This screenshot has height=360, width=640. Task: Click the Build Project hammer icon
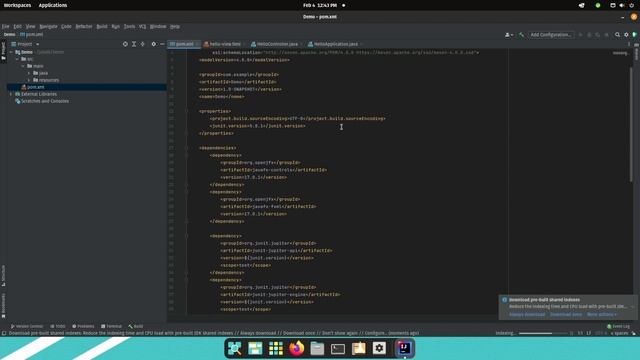tap(521, 35)
